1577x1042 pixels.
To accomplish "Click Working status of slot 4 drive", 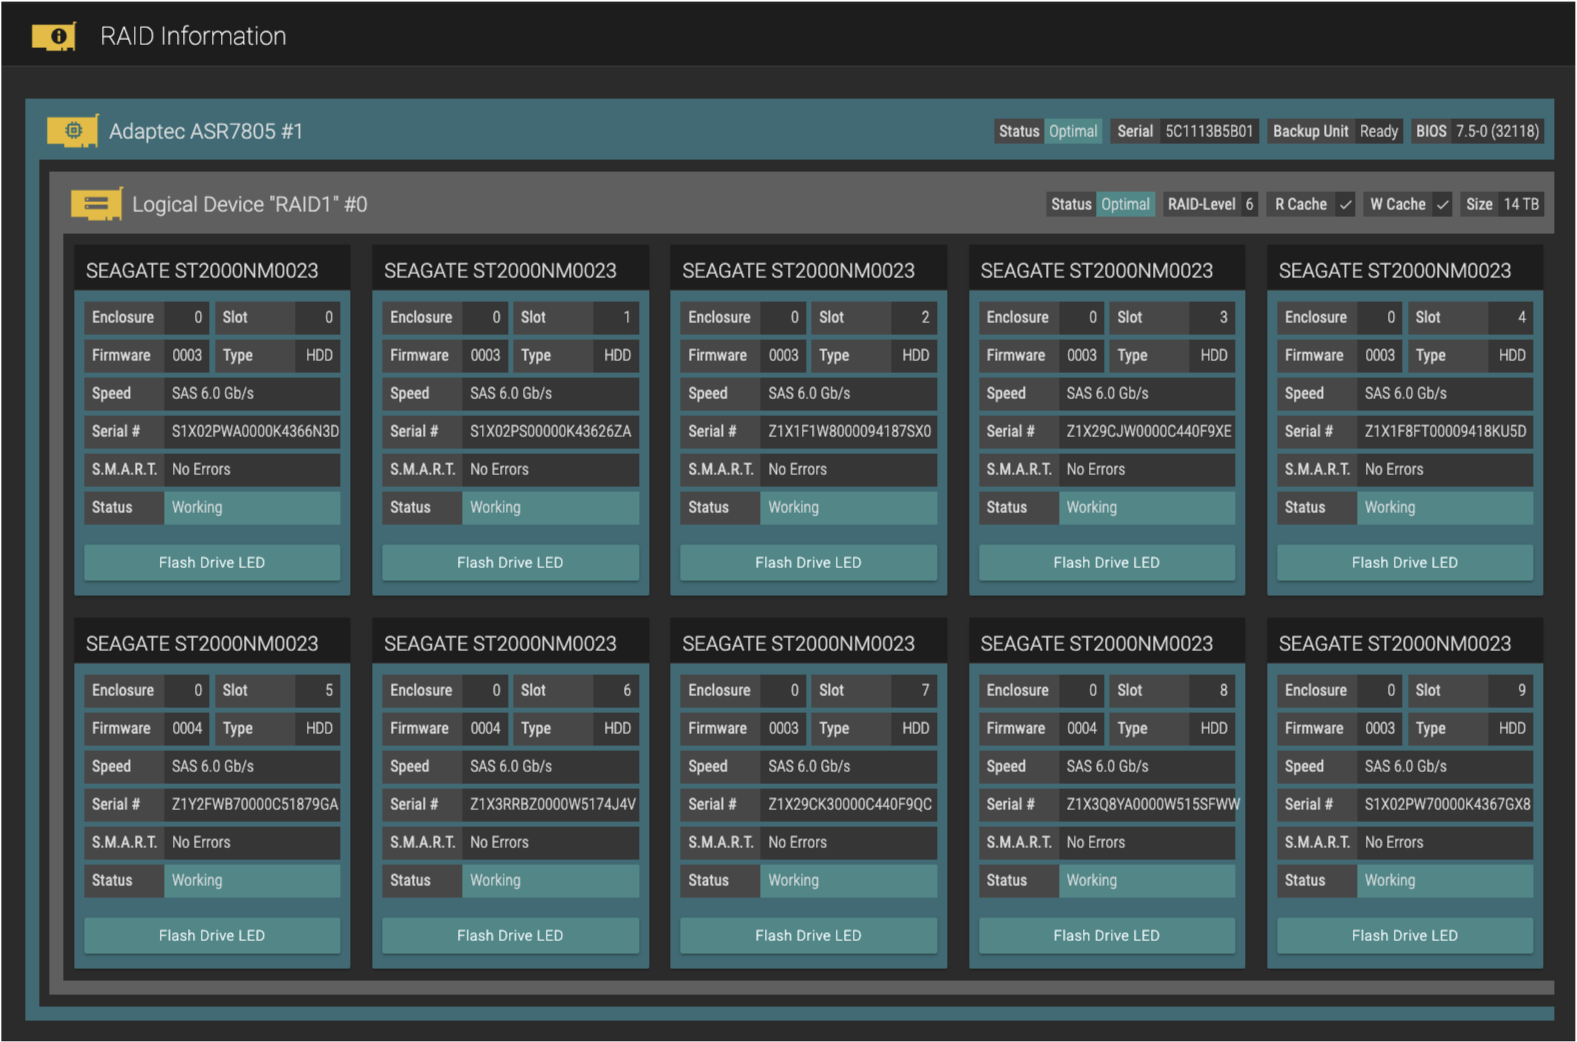I will [x=1445, y=507].
